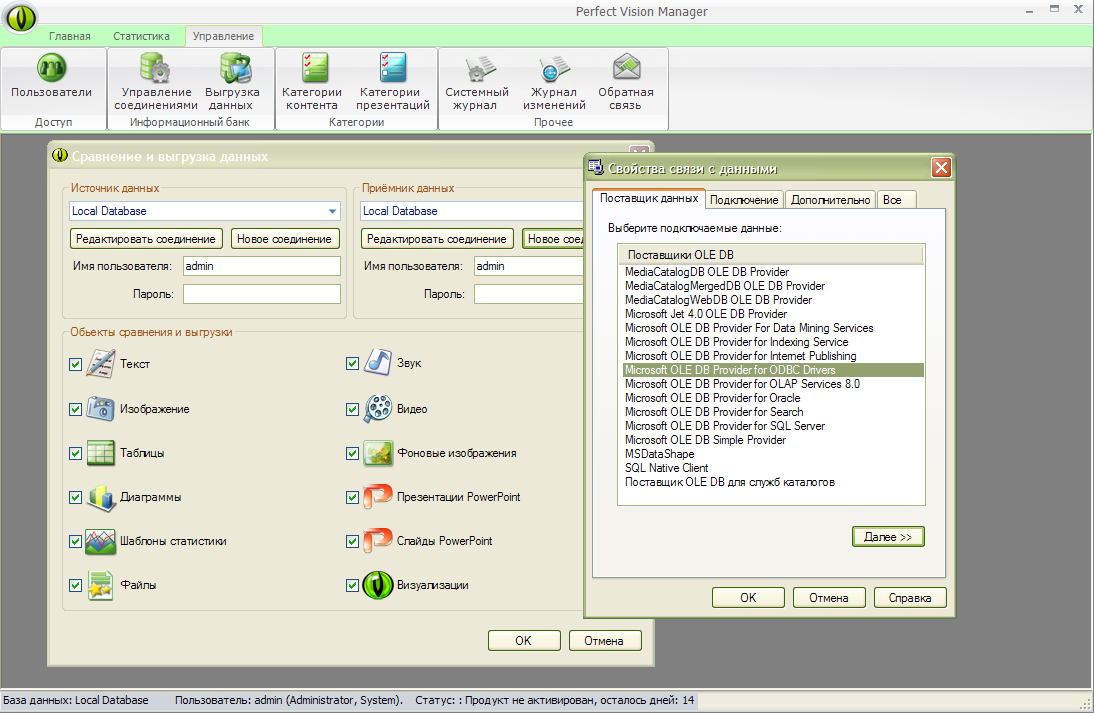Uncheck the Визуализации checkbox
This screenshot has width=1094, height=713.
click(x=352, y=585)
